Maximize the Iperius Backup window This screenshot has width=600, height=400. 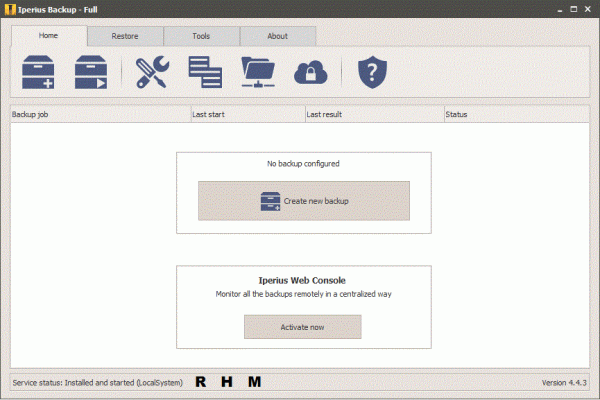[574, 9]
